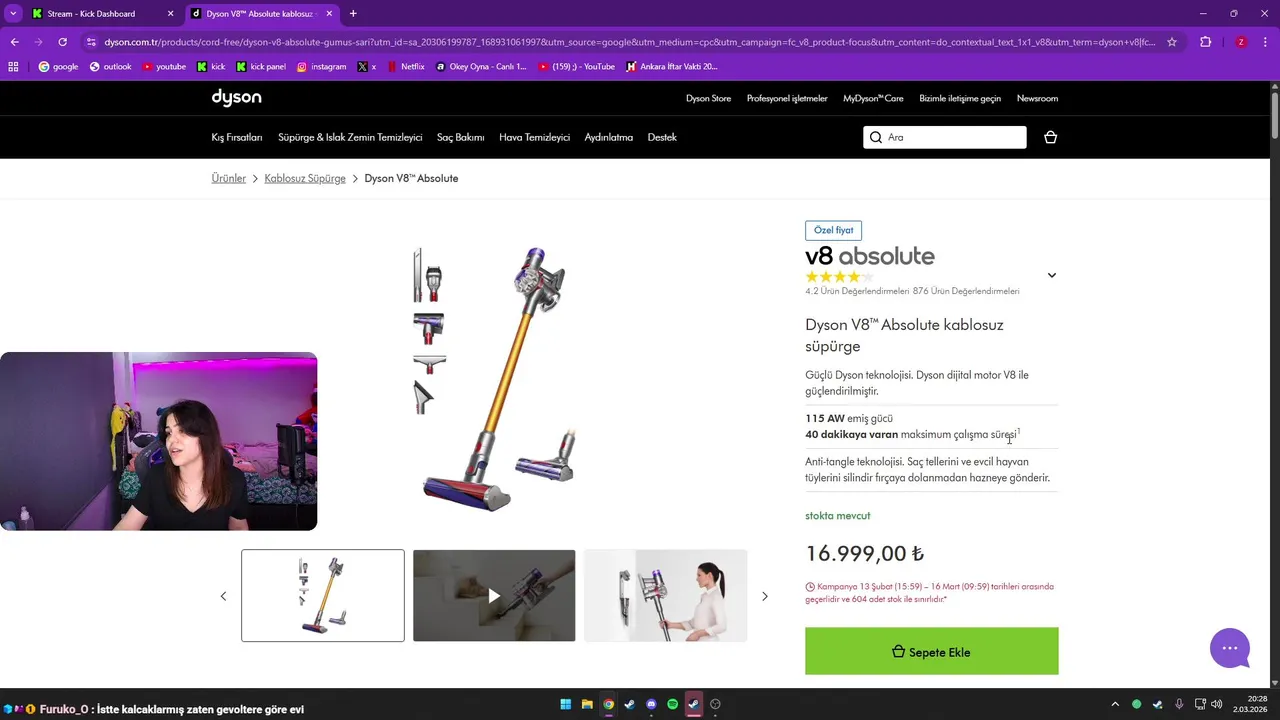Bookmark this page with the star icon

point(1172,42)
